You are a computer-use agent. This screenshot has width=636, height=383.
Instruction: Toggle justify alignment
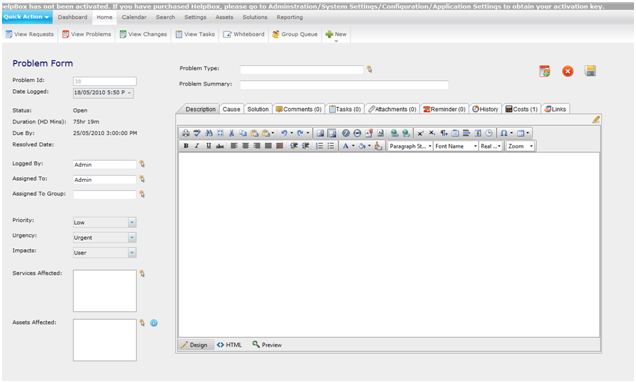268,146
